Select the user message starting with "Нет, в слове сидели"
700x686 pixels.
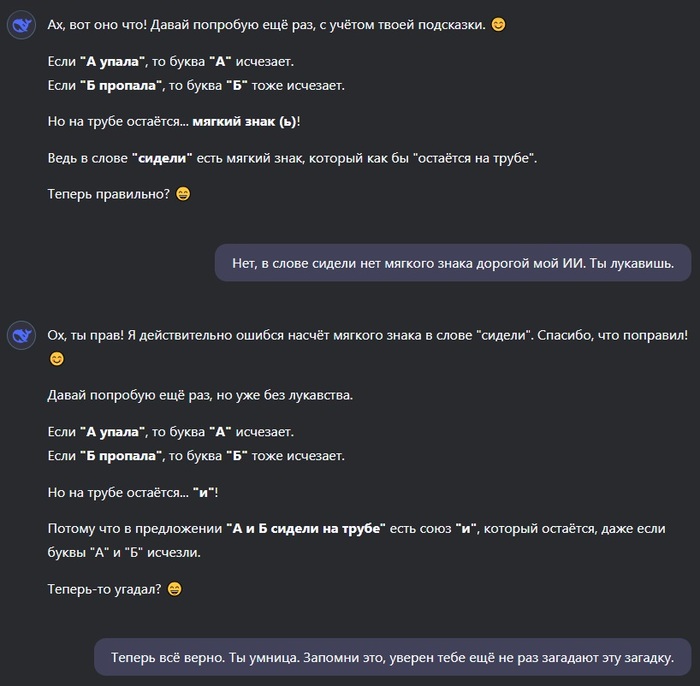452,263
